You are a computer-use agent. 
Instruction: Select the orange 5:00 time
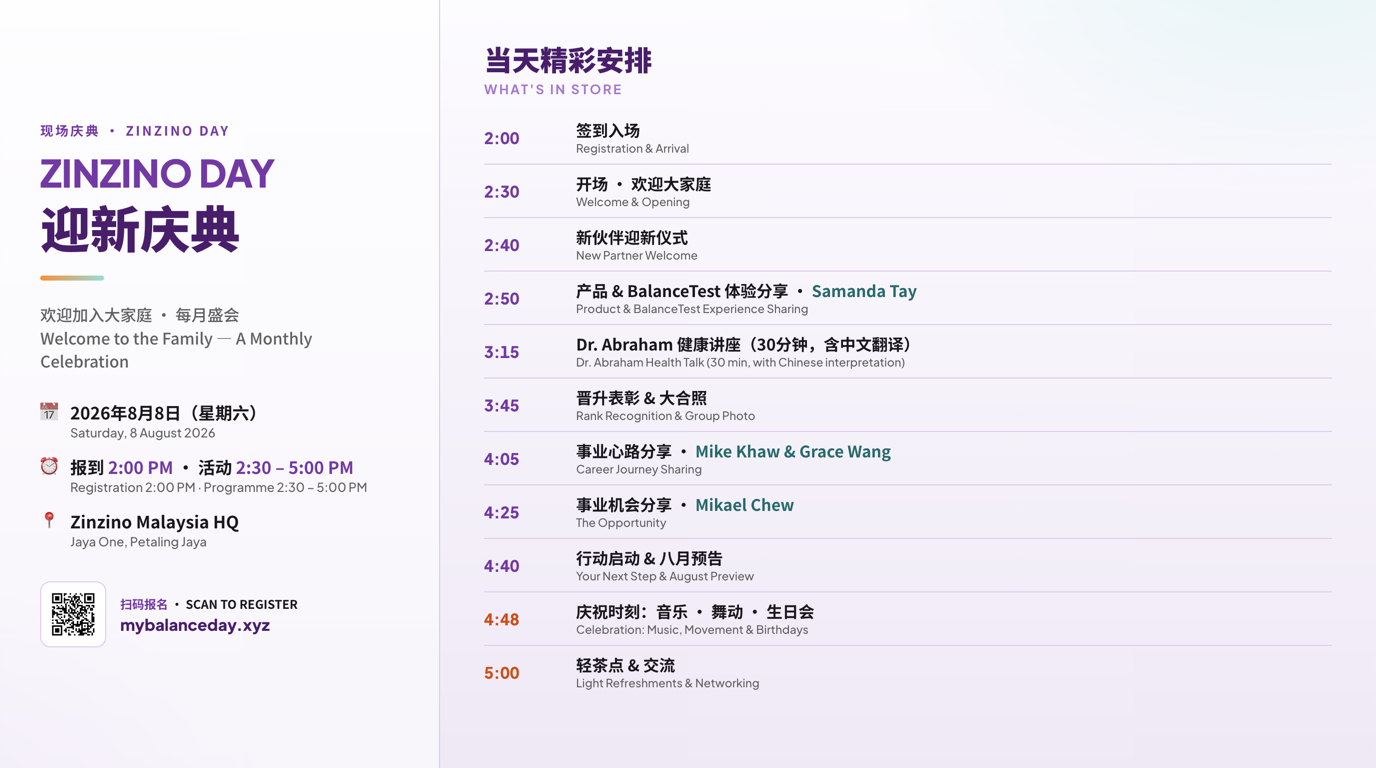(x=502, y=673)
